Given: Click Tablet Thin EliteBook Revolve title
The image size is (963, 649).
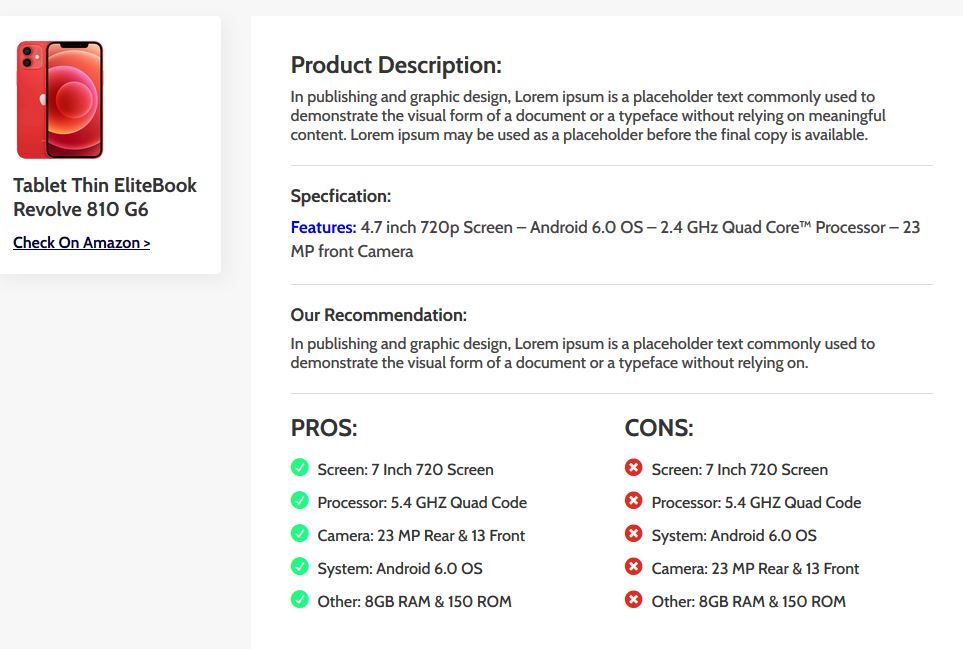Looking at the screenshot, I should point(105,197).
